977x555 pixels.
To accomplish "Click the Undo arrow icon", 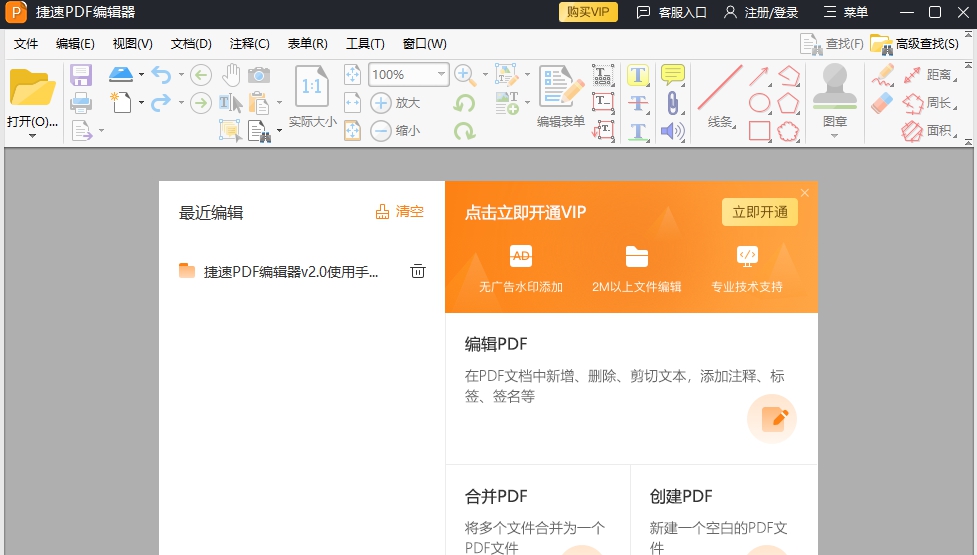I will (x=161, y=75).
